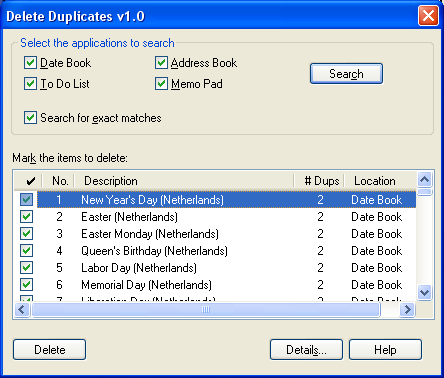Select the Memorial Day (Netherlands) description
The width and height of the screenshot is (444, 378).
coord(146,285)
